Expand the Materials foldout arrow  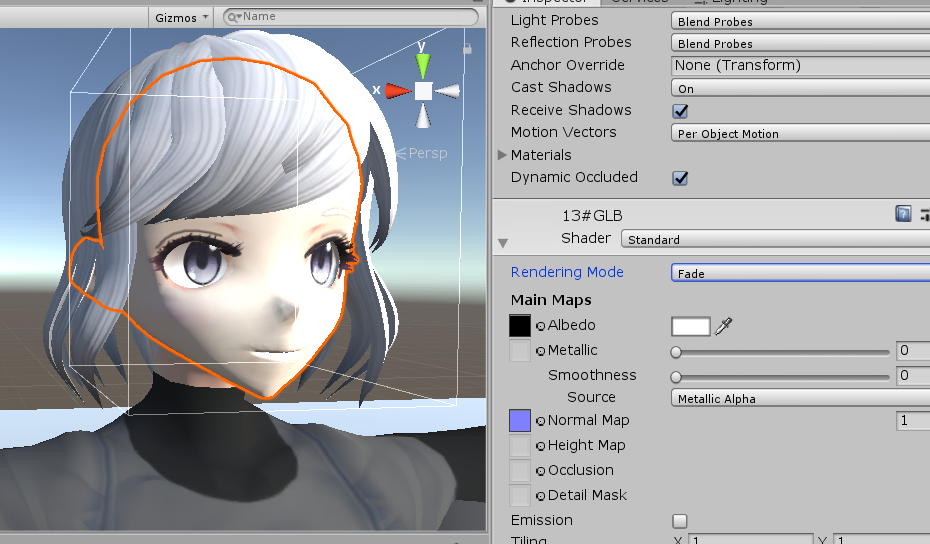pyautogui.click(x=502, y=155)
